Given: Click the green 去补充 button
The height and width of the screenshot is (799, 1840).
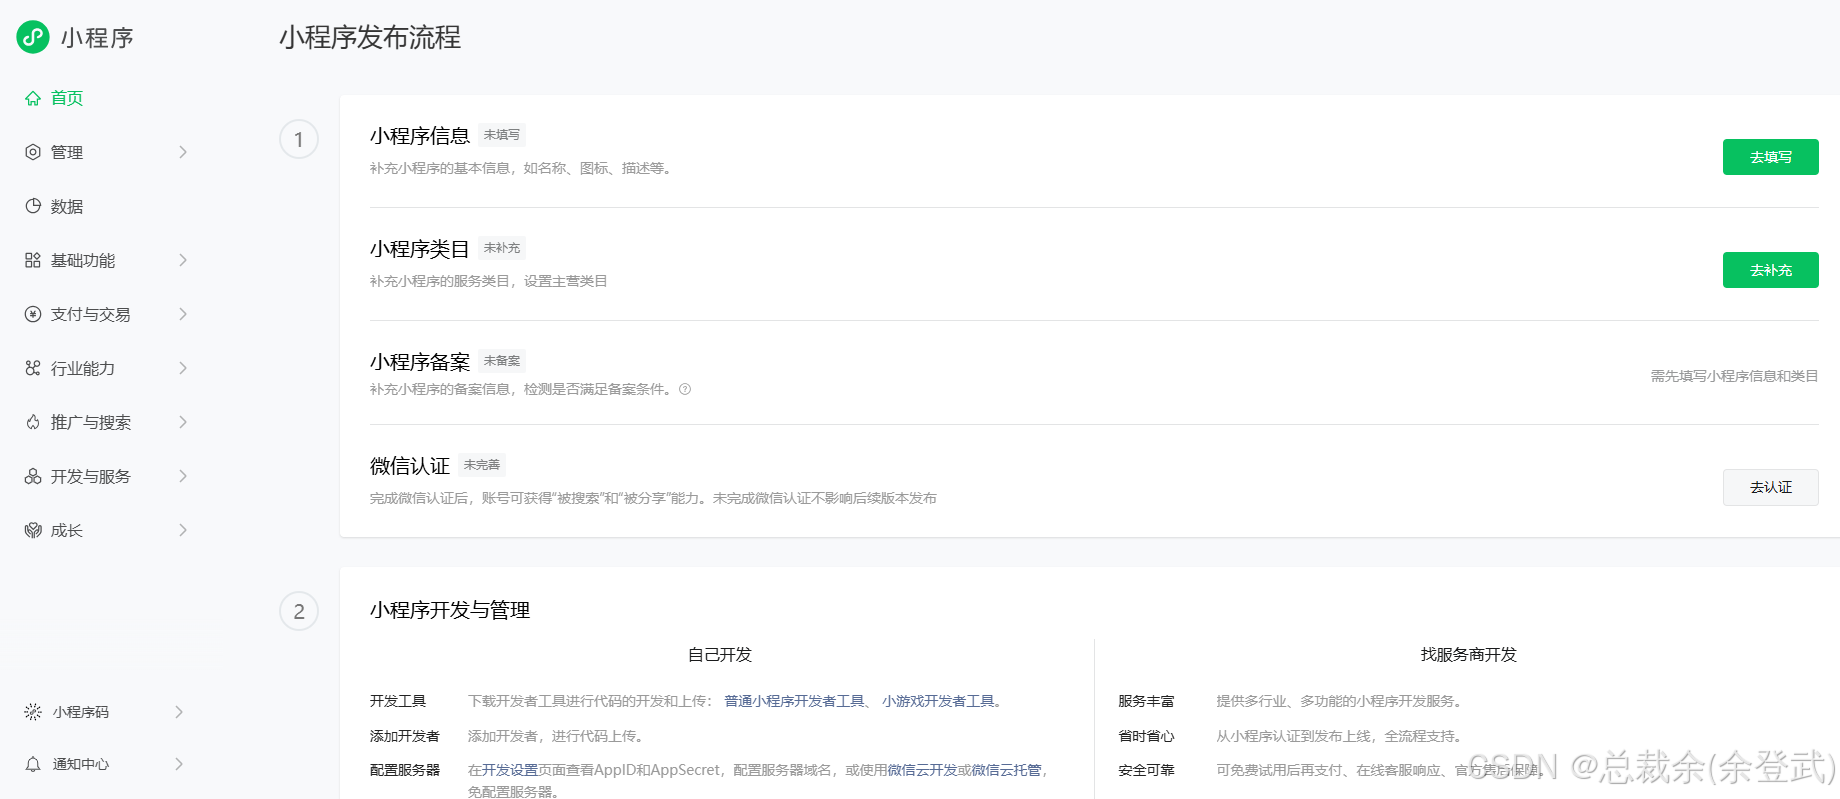Looking at the screenshot, I should [x=1770, y=270].
